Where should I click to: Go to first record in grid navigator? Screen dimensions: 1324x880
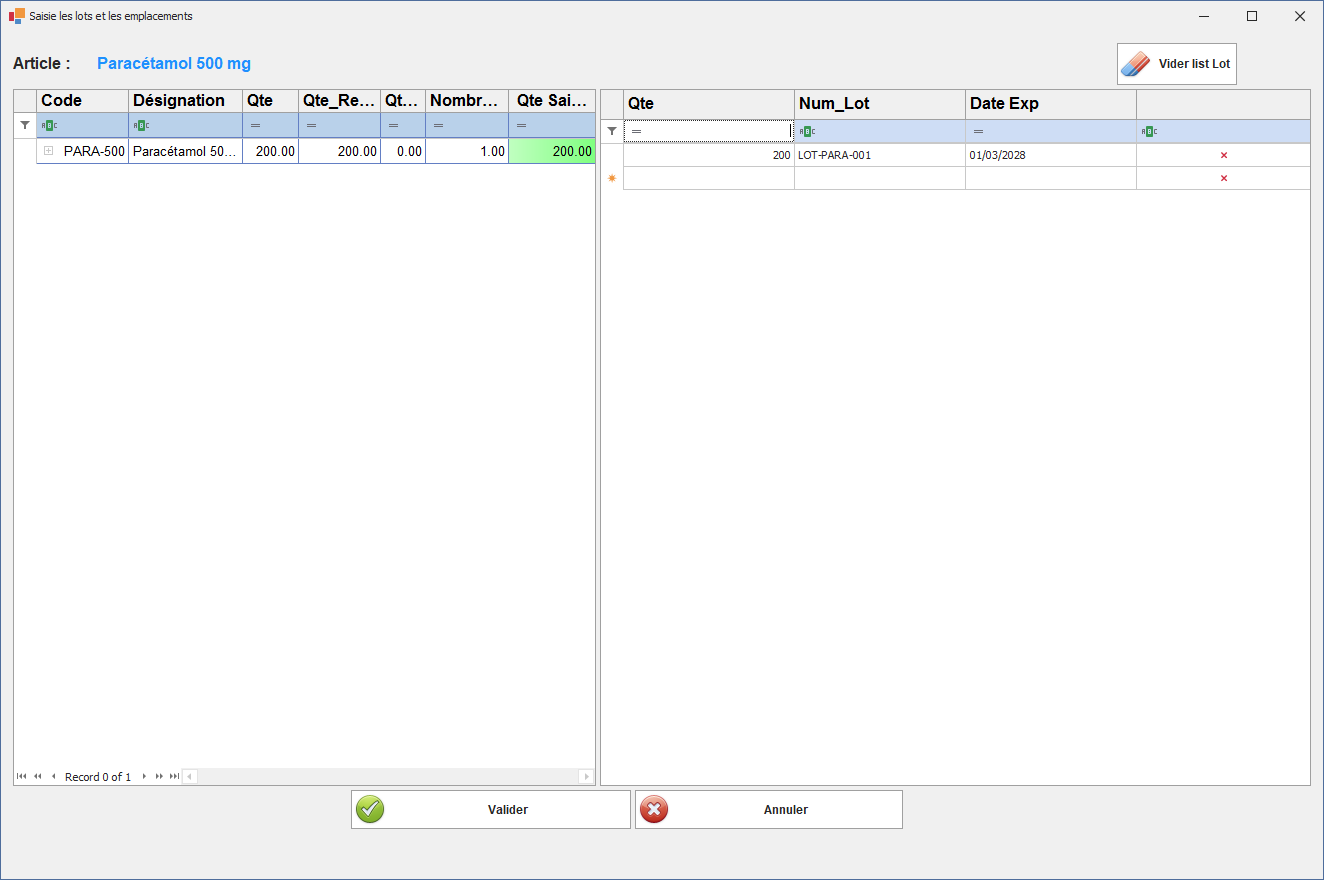coord(22,776)
